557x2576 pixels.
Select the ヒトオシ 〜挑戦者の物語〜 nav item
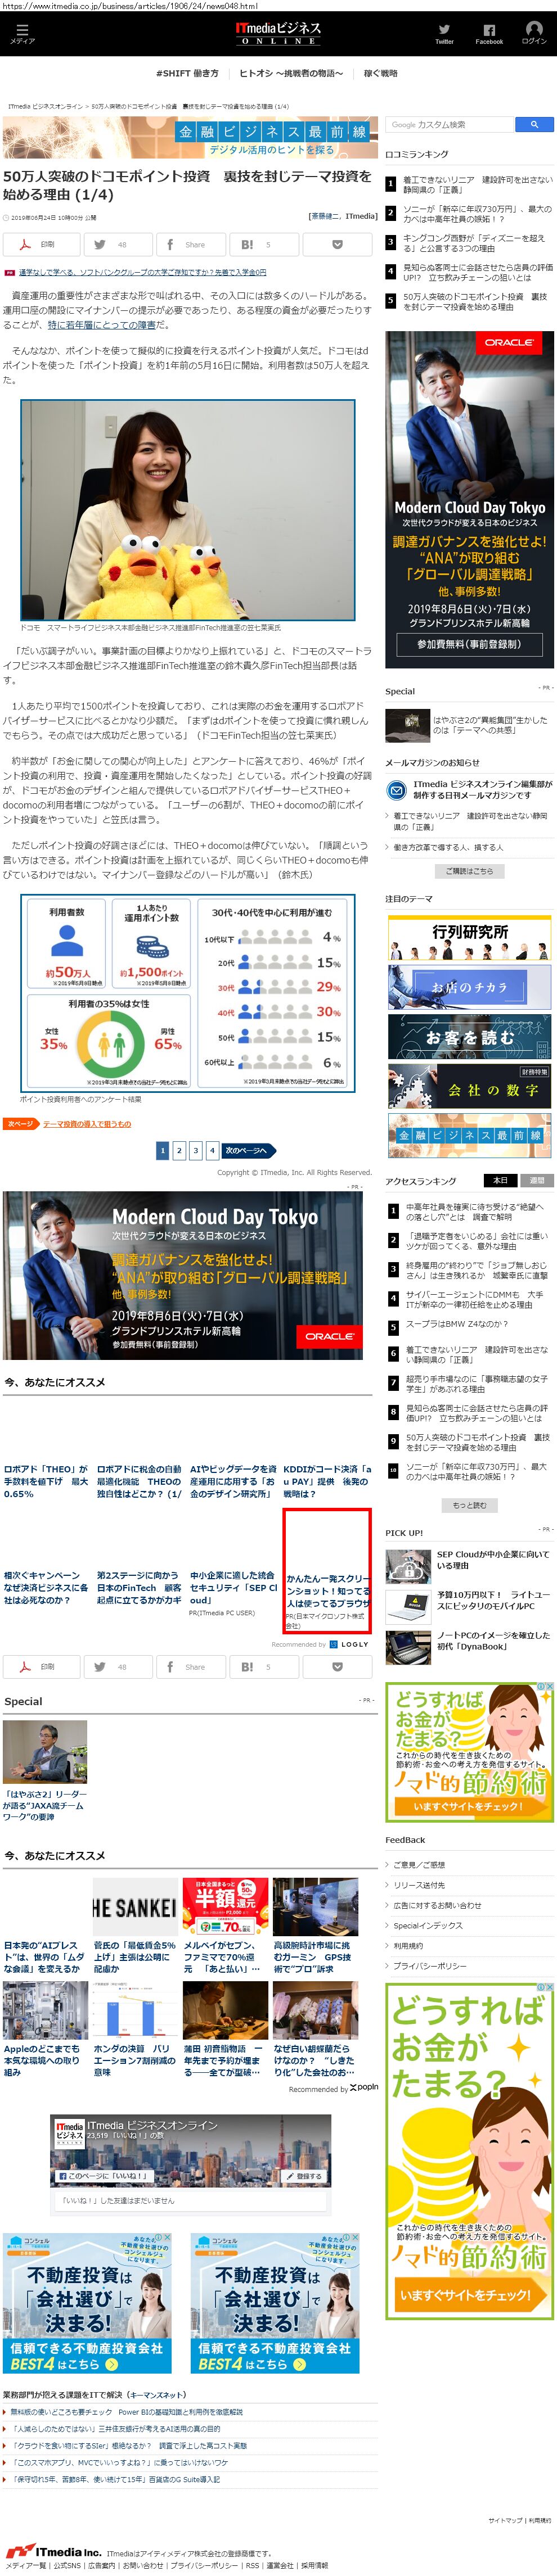(291, 73)
